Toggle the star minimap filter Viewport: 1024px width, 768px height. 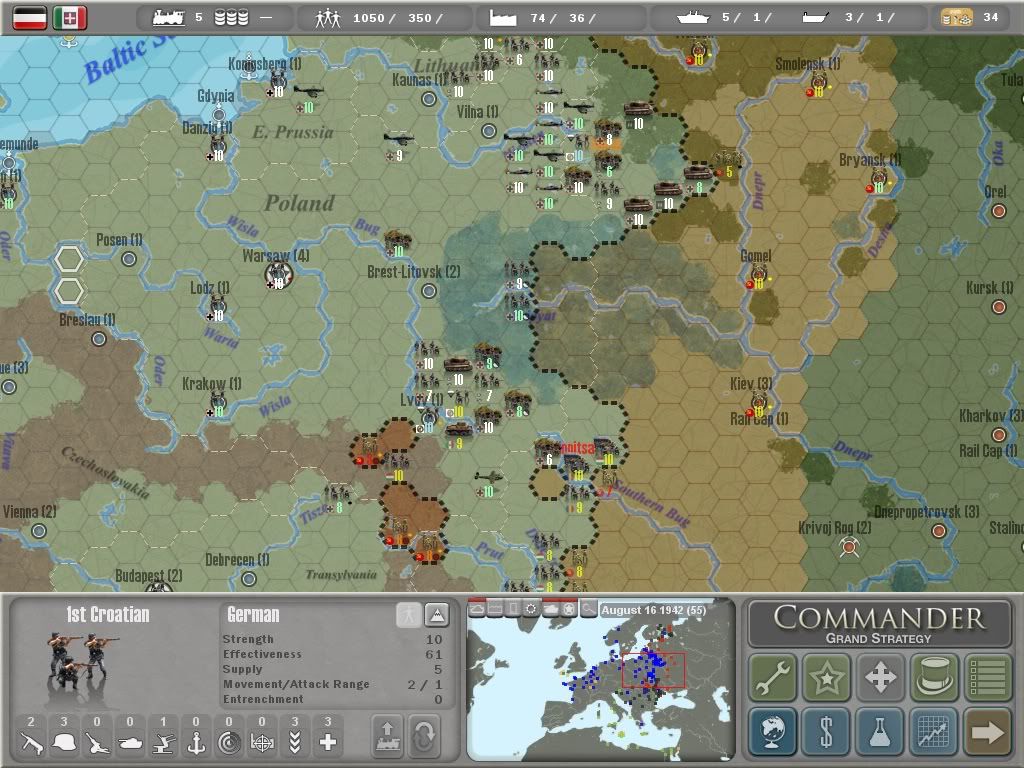pyautogui.click(x=569, y=609)
